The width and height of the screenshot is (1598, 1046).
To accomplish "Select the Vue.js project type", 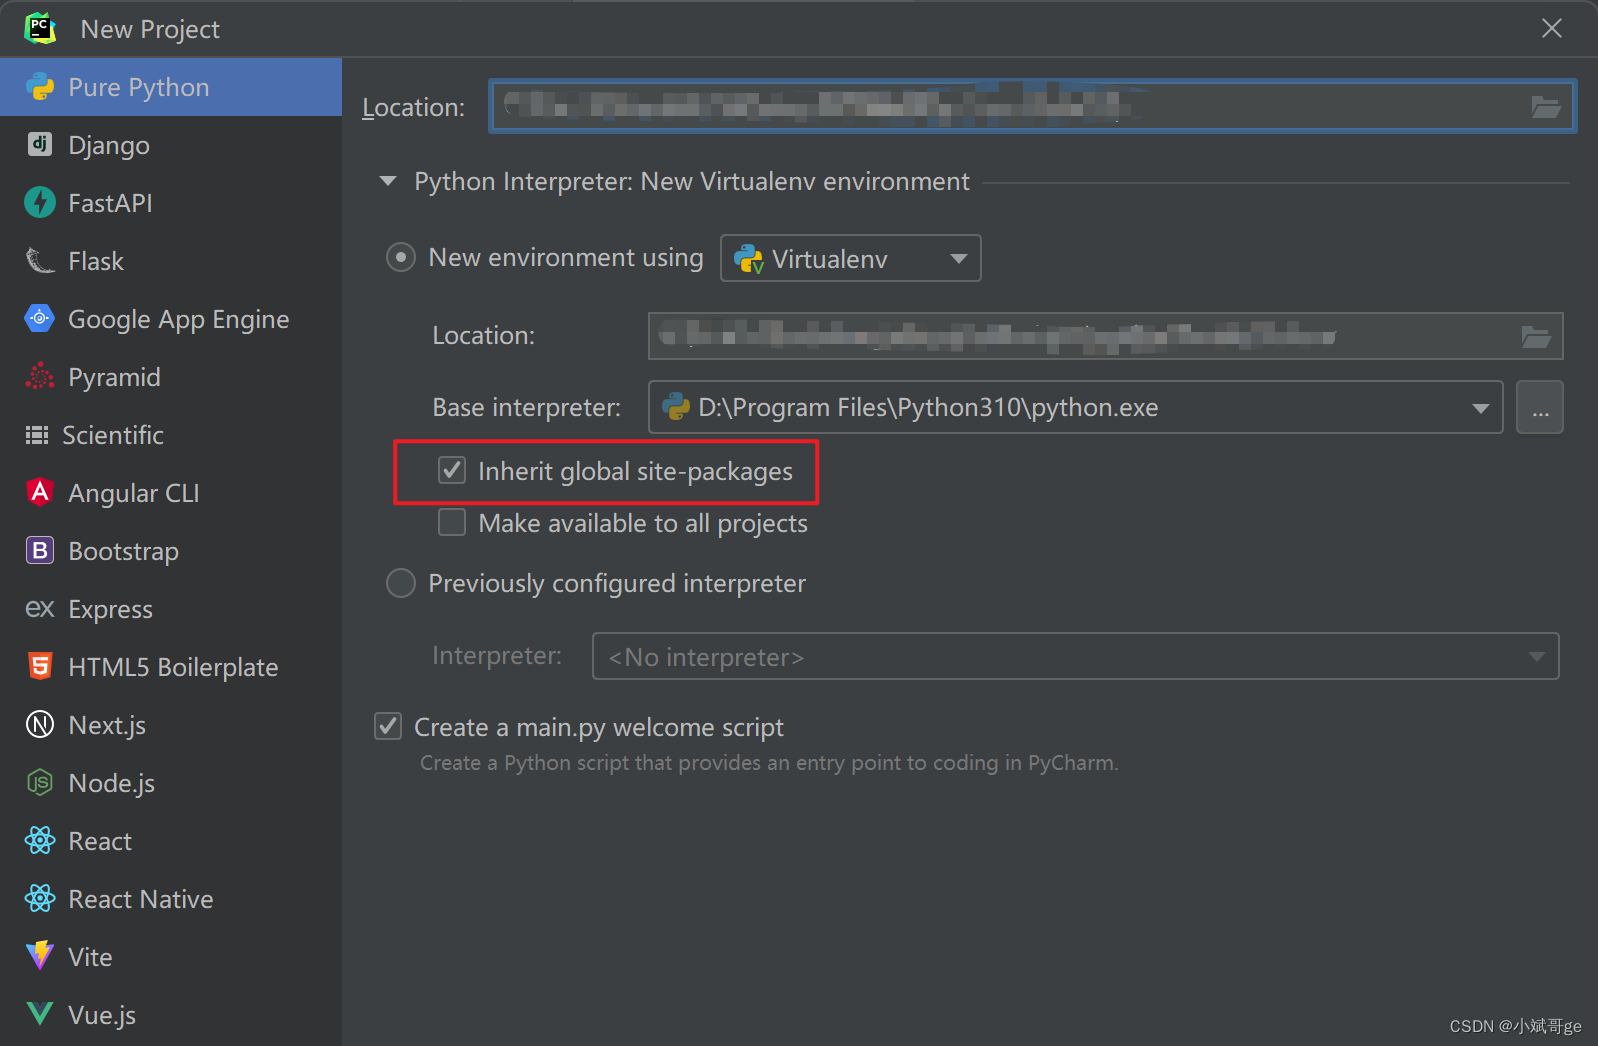I will (x=171, y=1015).
